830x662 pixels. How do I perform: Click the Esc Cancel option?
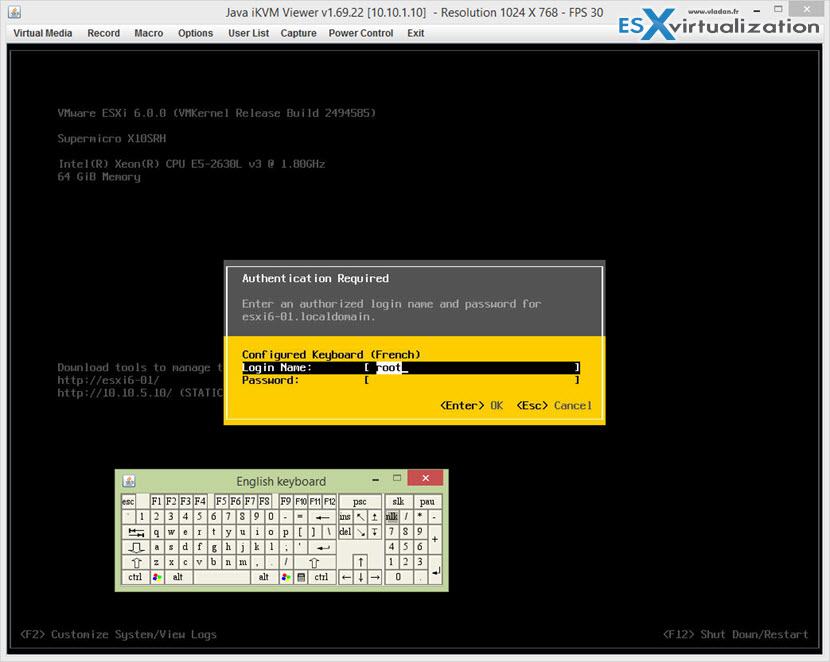[x=554, y=405]
